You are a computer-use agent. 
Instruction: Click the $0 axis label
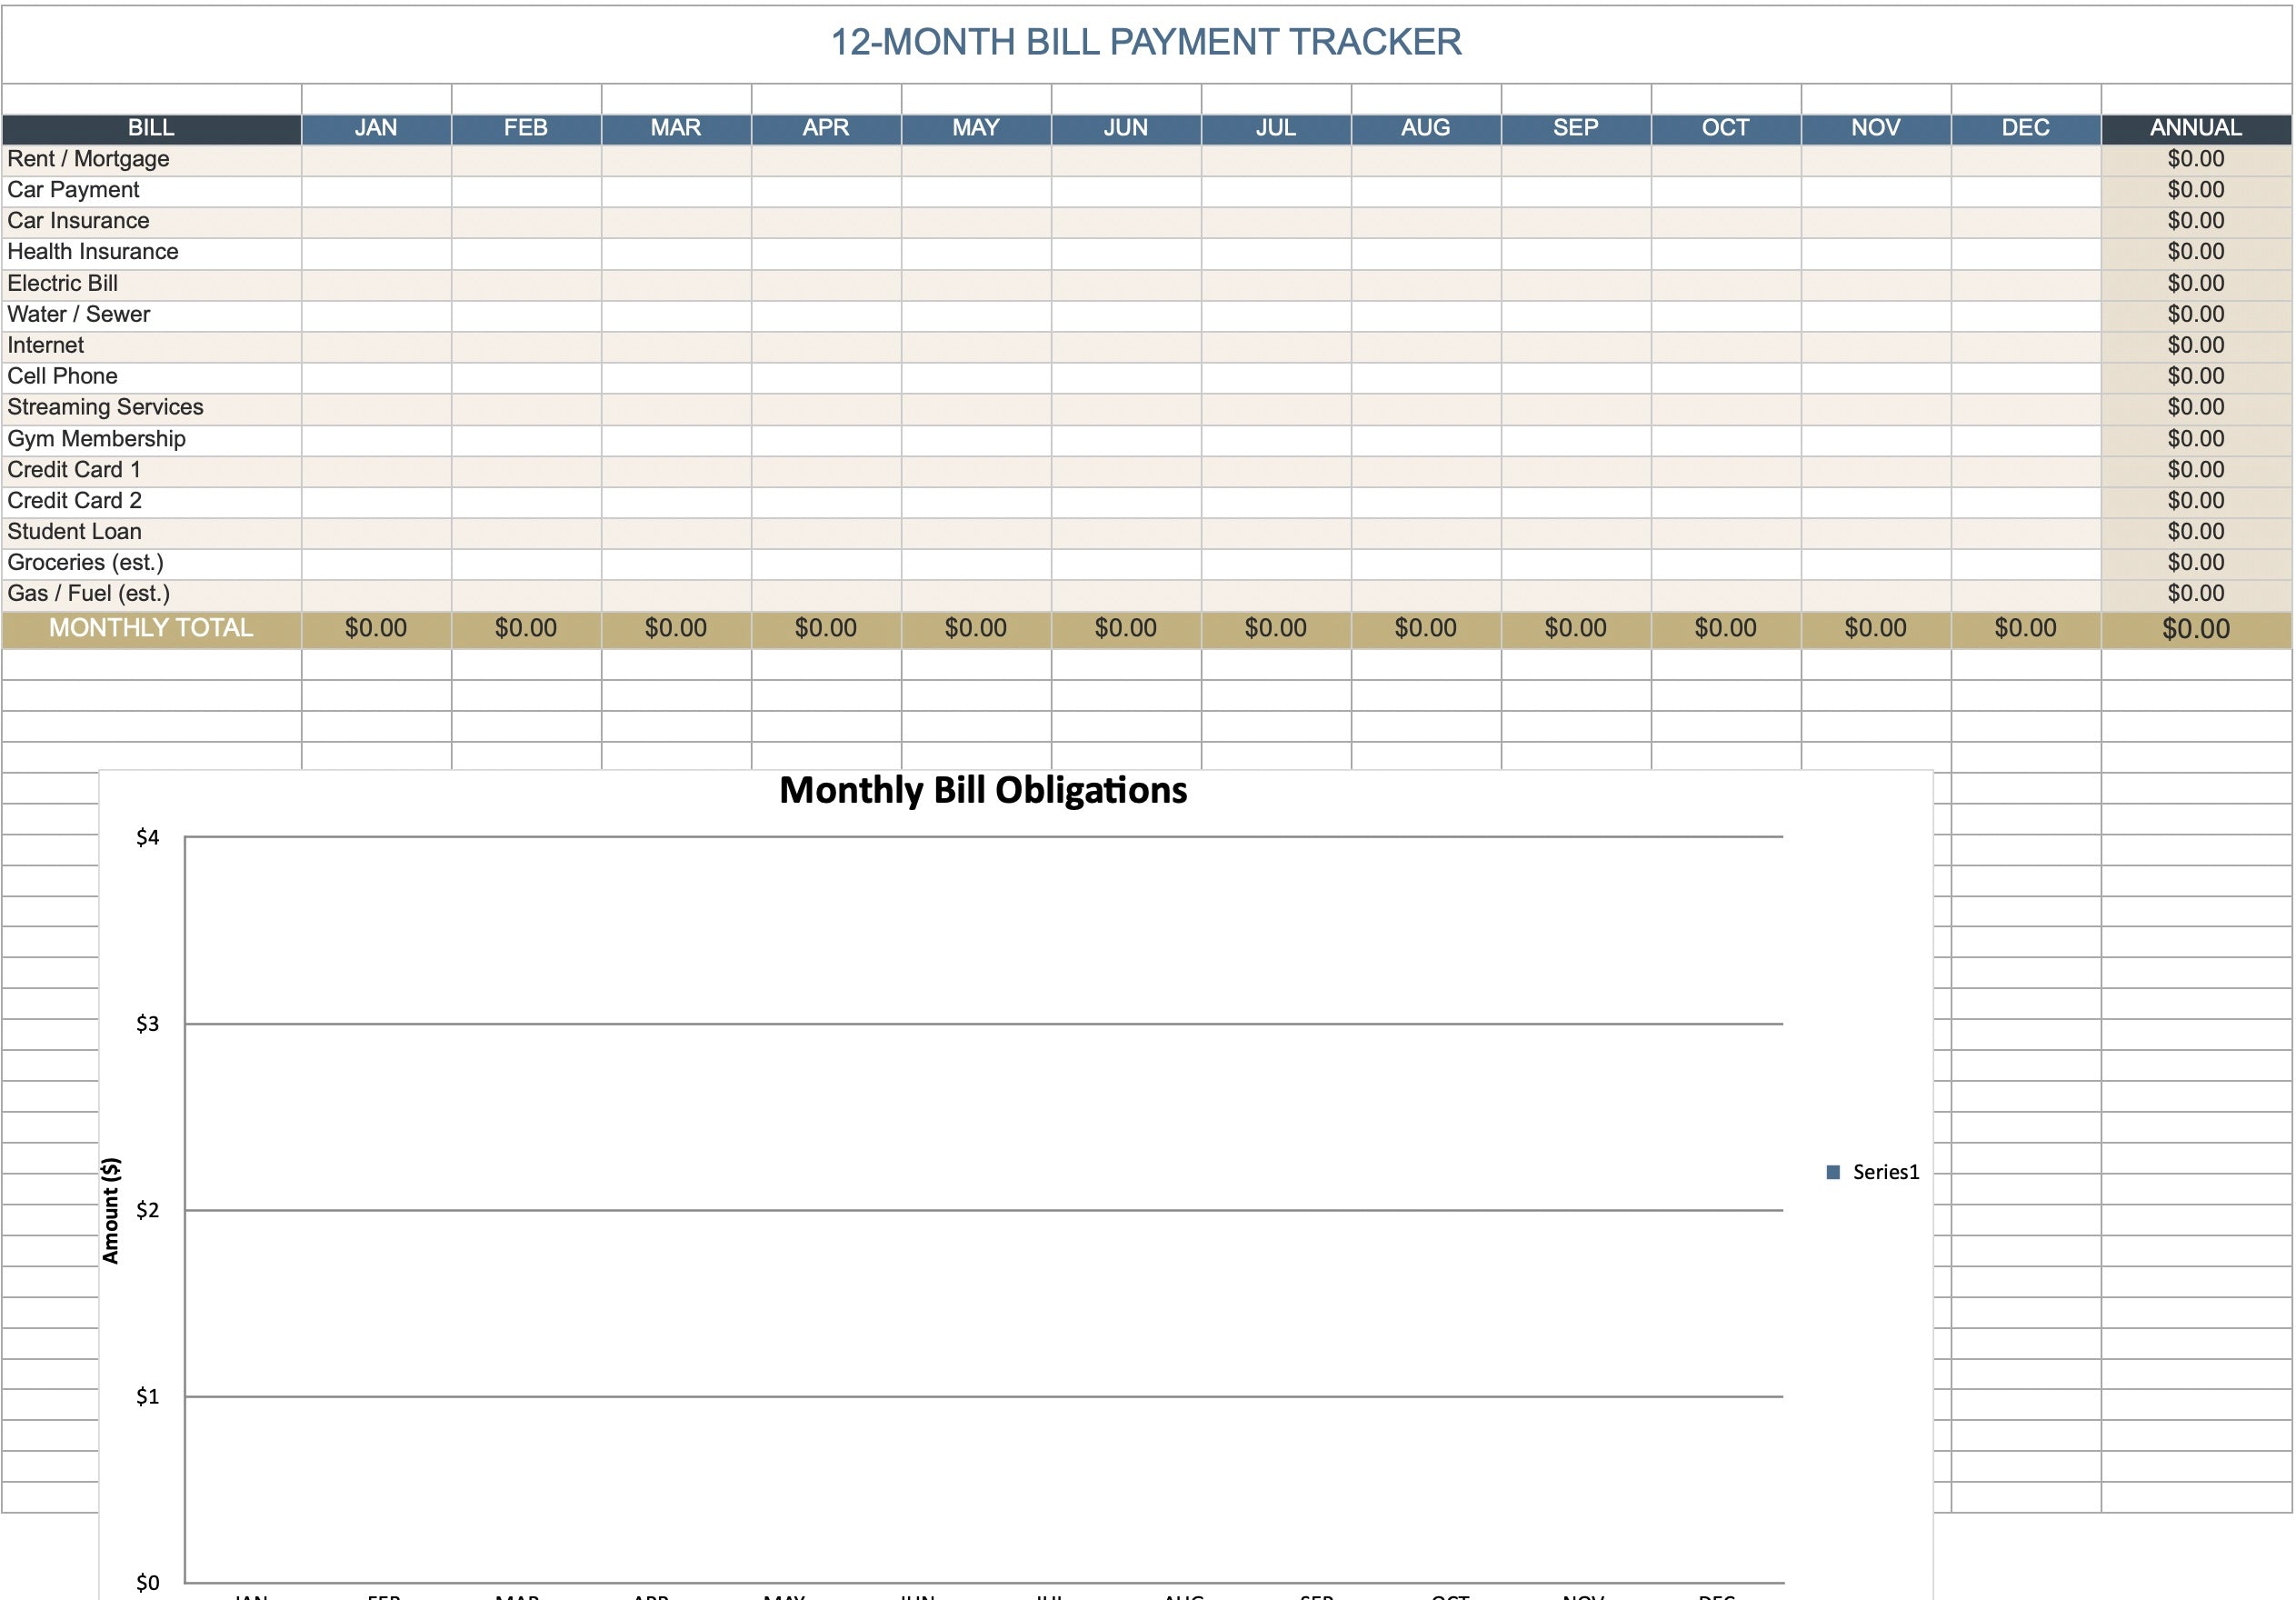[148, 1583]
